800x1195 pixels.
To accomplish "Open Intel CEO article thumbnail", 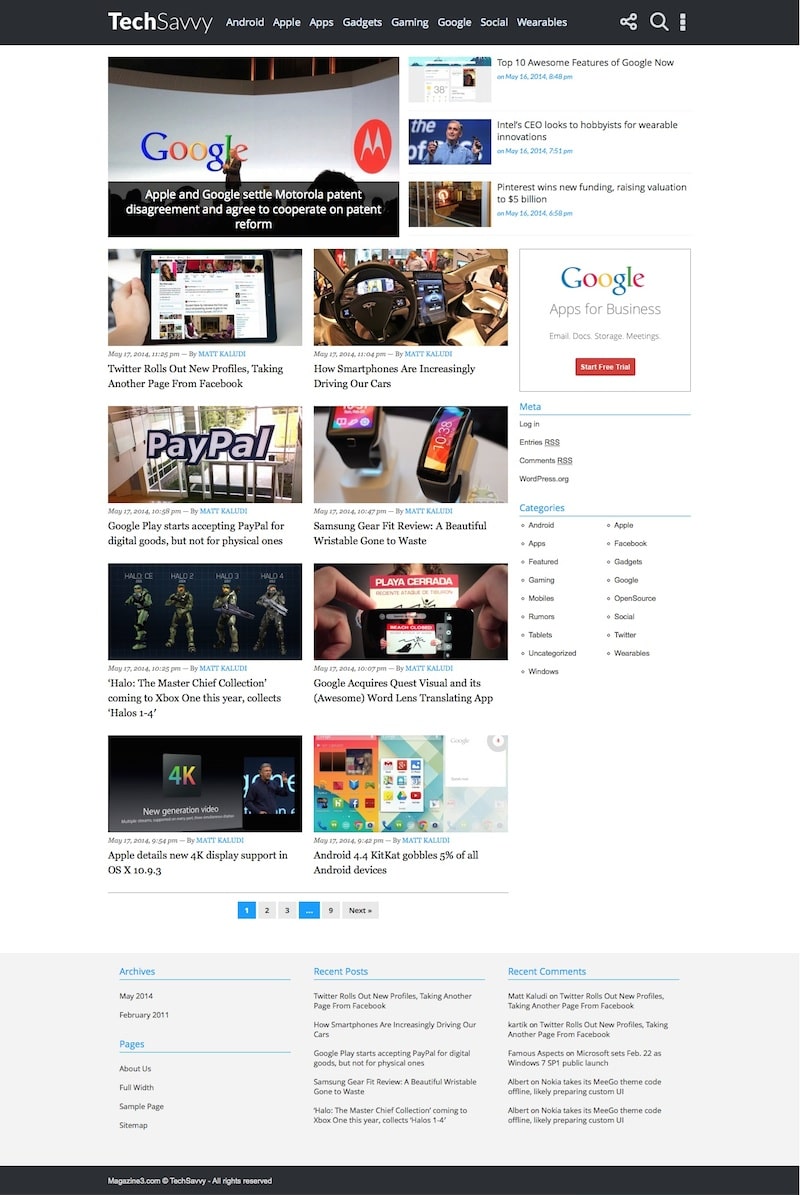I will pyautogui.click(x=450, y=142).
